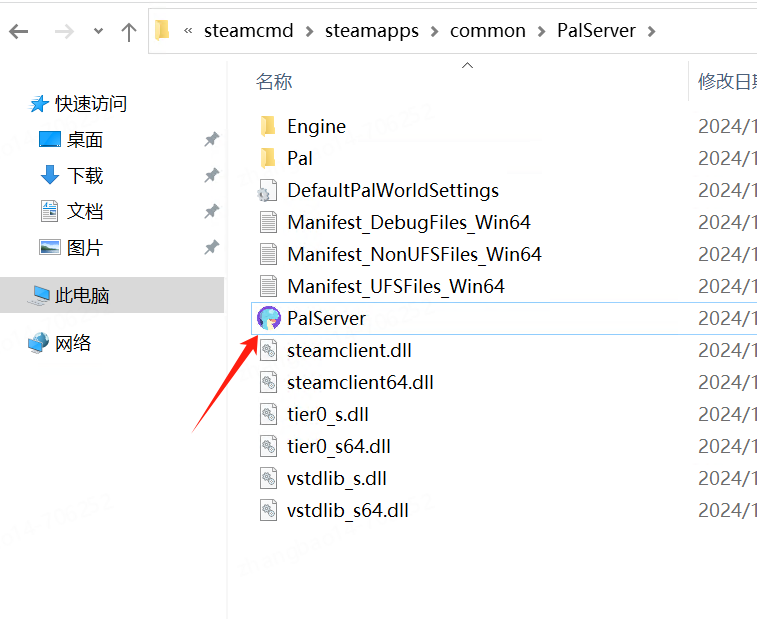Navigate to common in breadcrumb
757x619 pixels.
[x=488, y=31]
